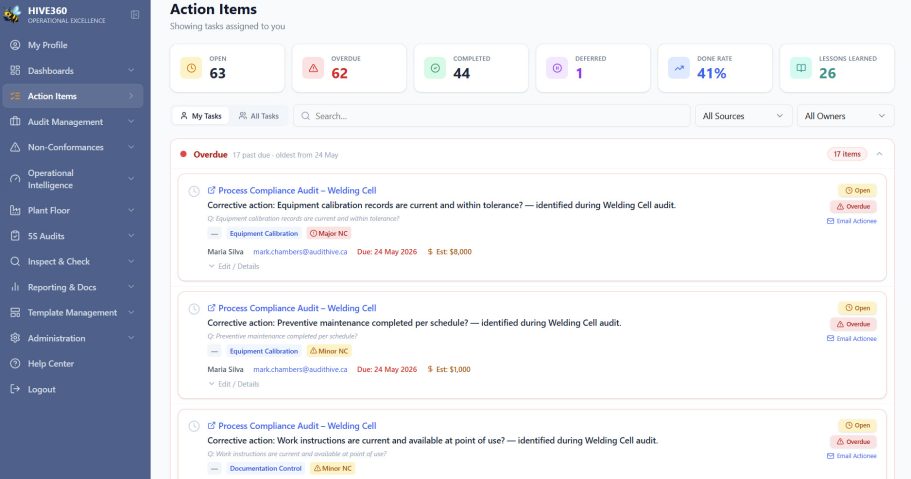Click the HIVE360 bee logo
911x479 pixels.
pyautogui.click(x=12, y=14)
